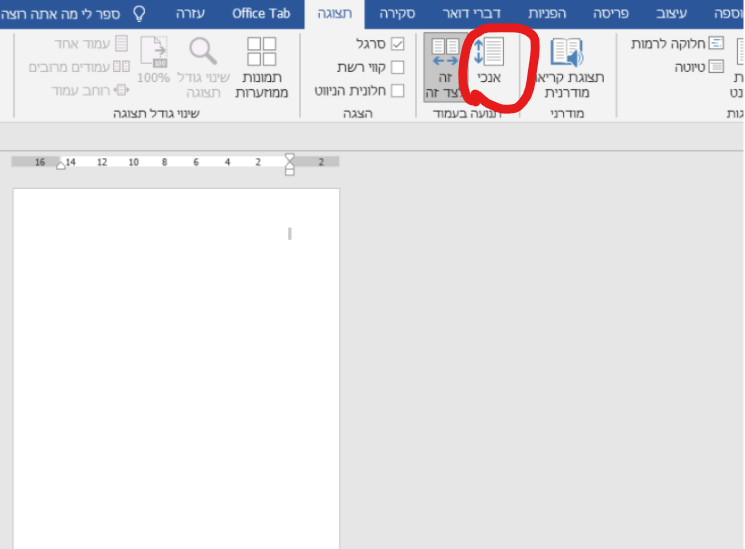The width and height of the screenshot is (745, 549).
Task: Open the Thumbnails (תמונות ממוזערות) view
Action: pyautogui.click(x=262, y=67)
